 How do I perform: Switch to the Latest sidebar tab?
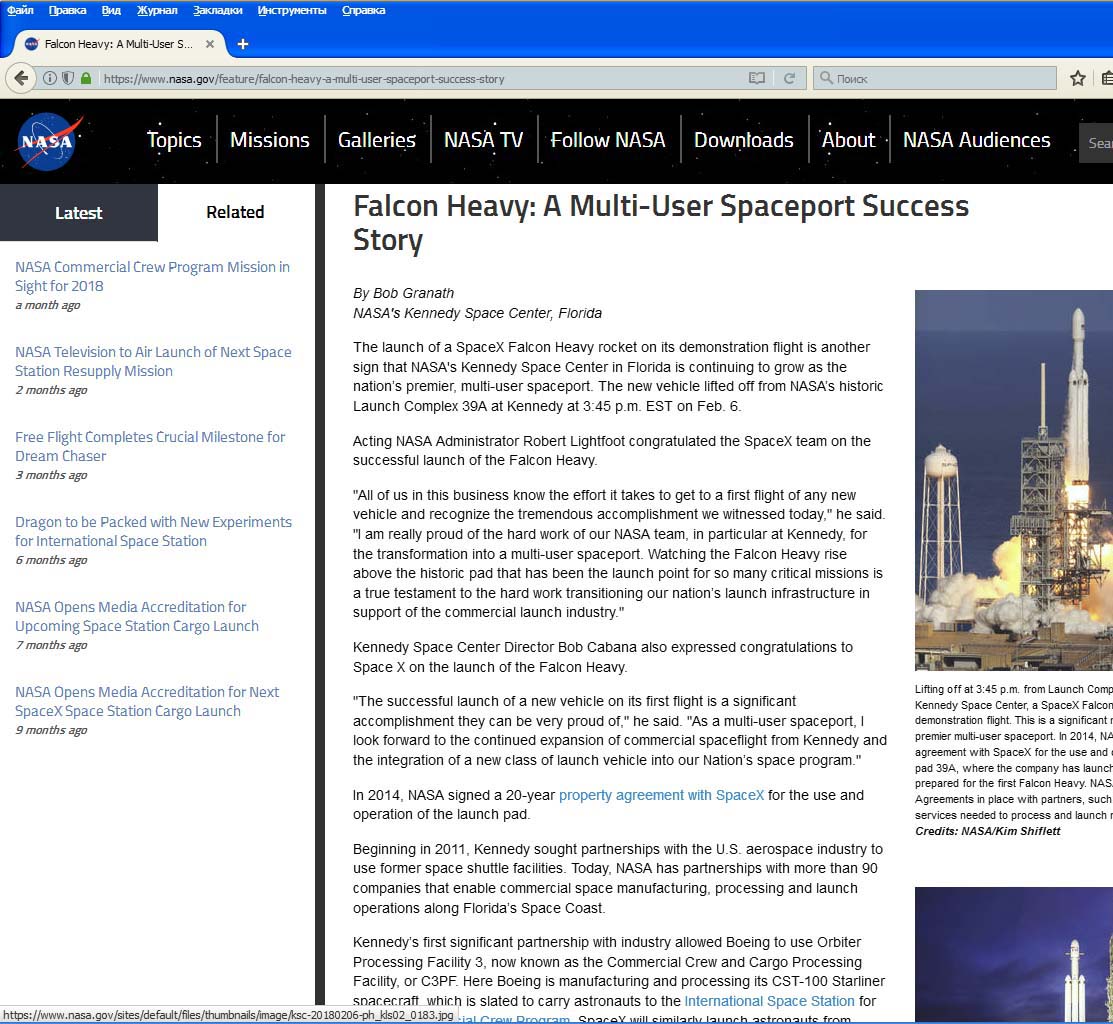(x=79, y=213)
